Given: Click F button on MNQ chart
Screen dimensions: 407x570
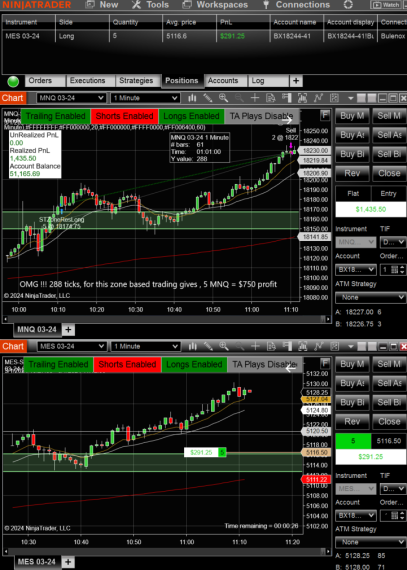Looking at the screenshot, I should pyautogui.click(x=325, y=116).
